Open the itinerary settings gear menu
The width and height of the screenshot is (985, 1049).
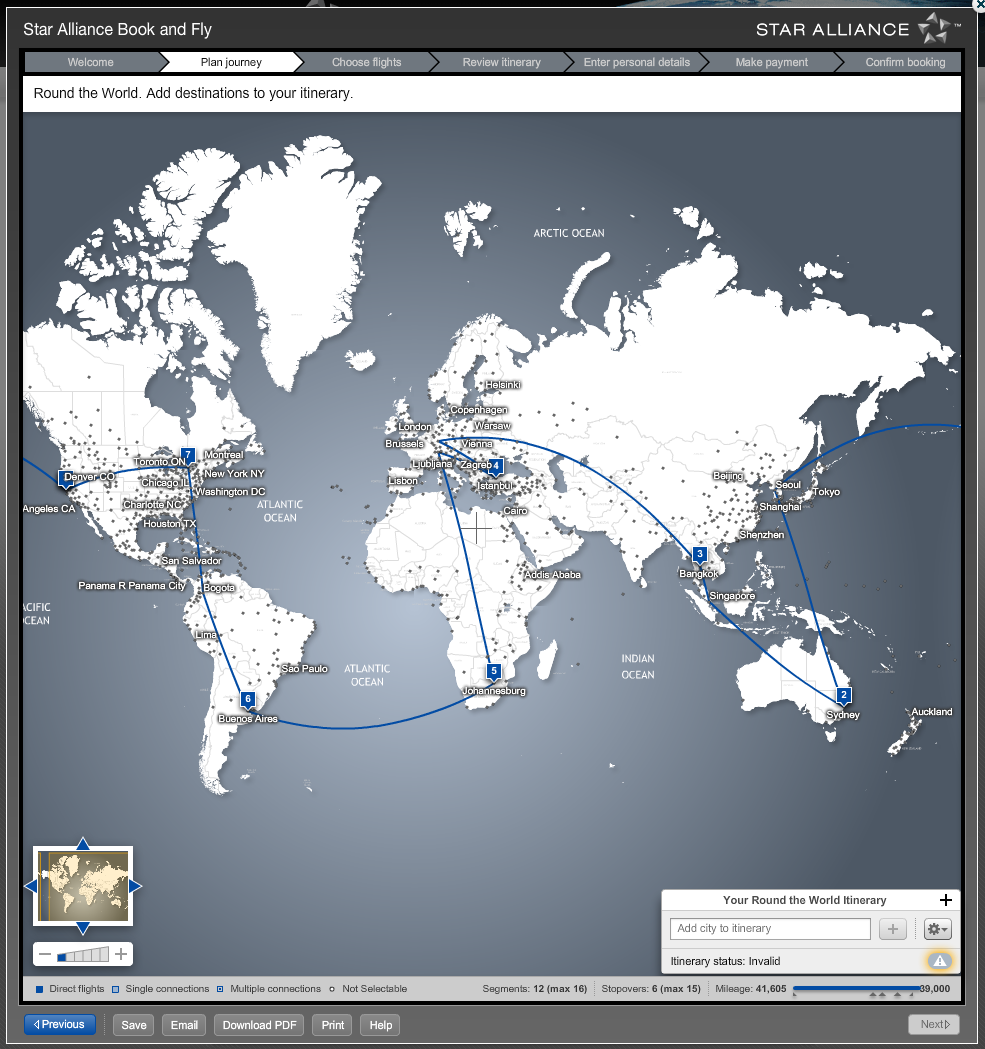[936, 929]
